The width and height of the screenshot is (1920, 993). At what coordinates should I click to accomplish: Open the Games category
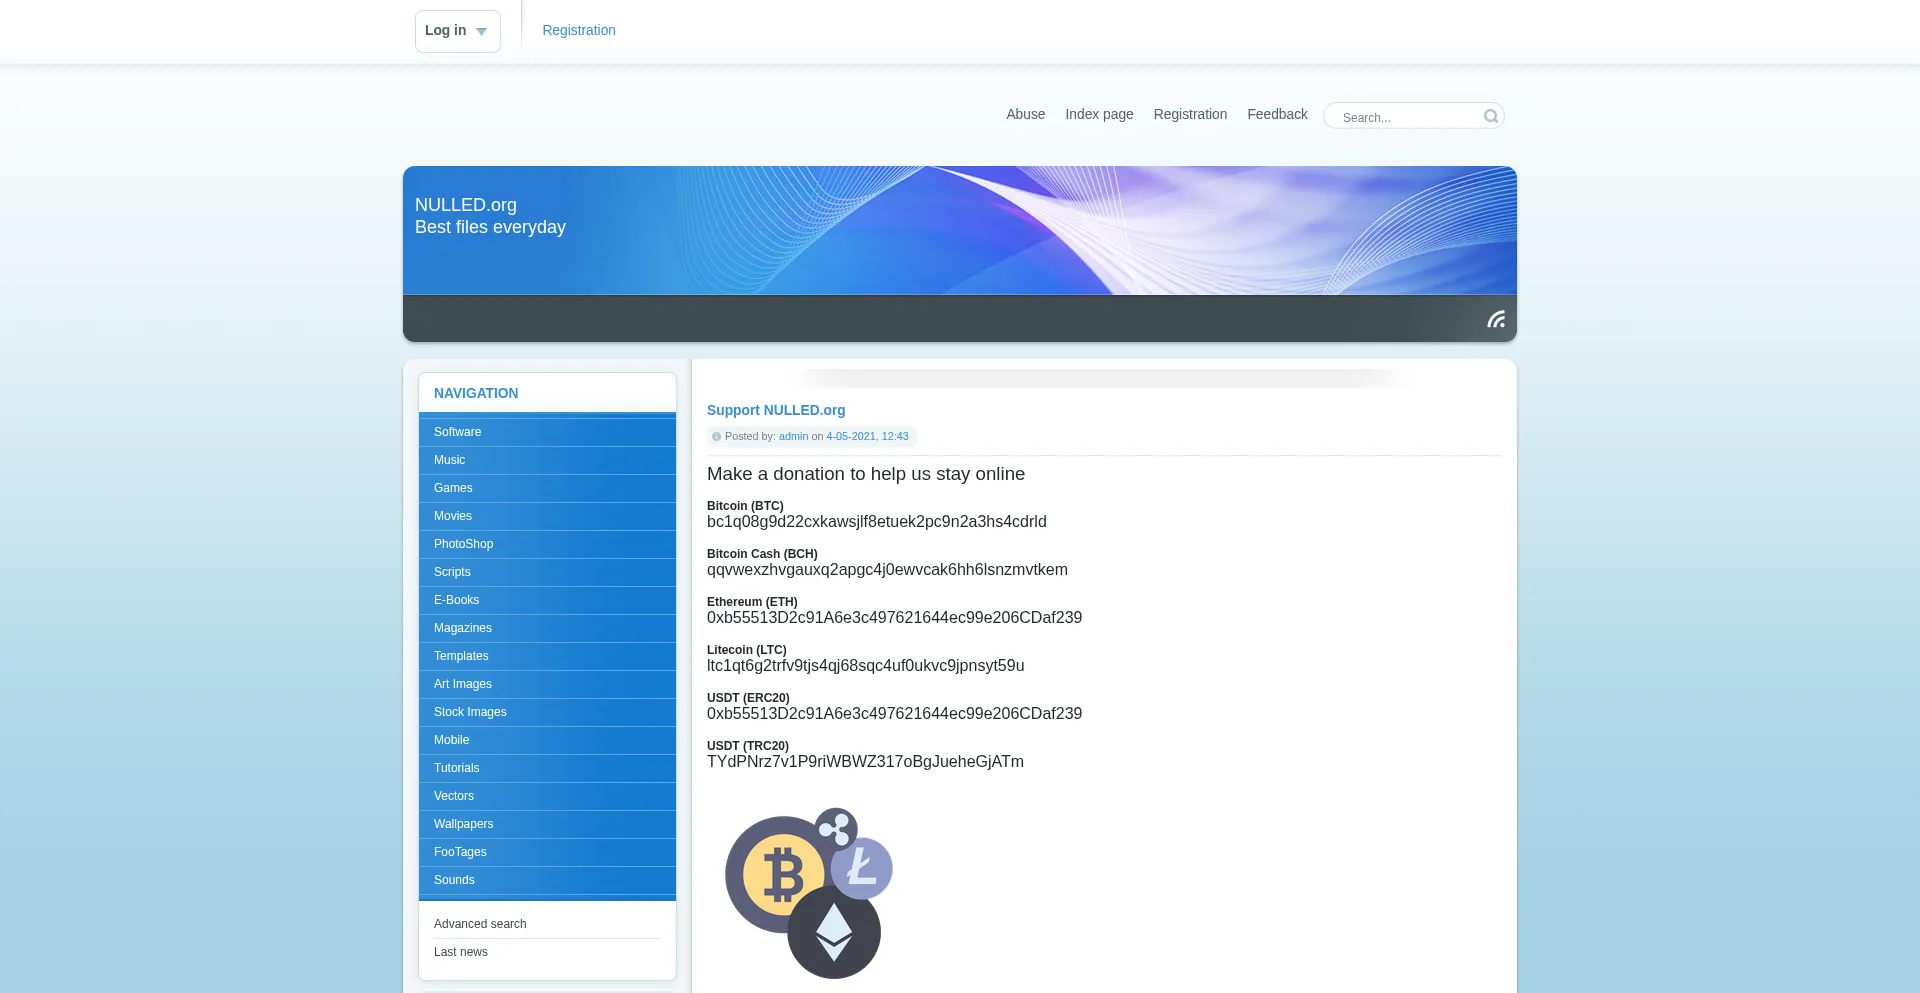coord(547,488)
